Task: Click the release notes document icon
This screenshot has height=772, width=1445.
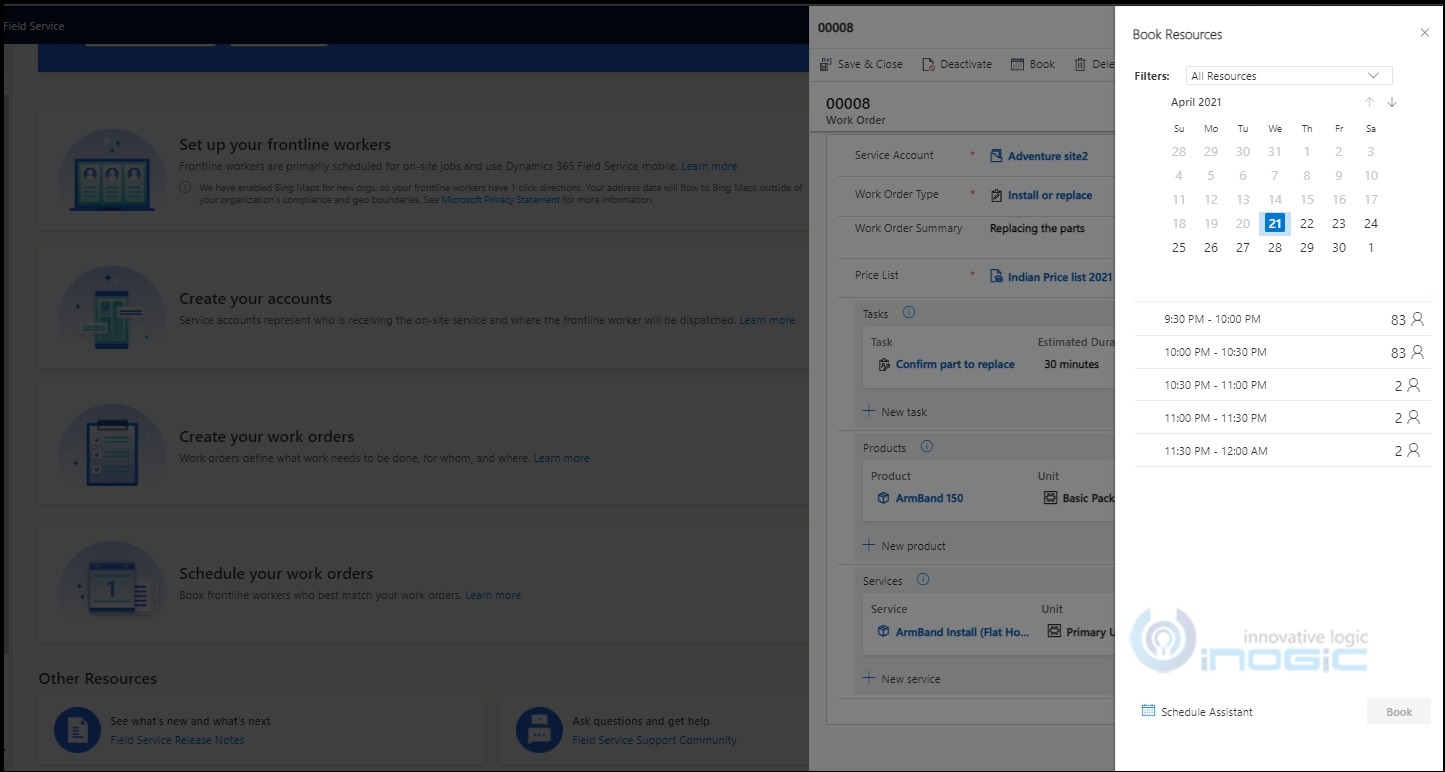Action: [78, 730]
